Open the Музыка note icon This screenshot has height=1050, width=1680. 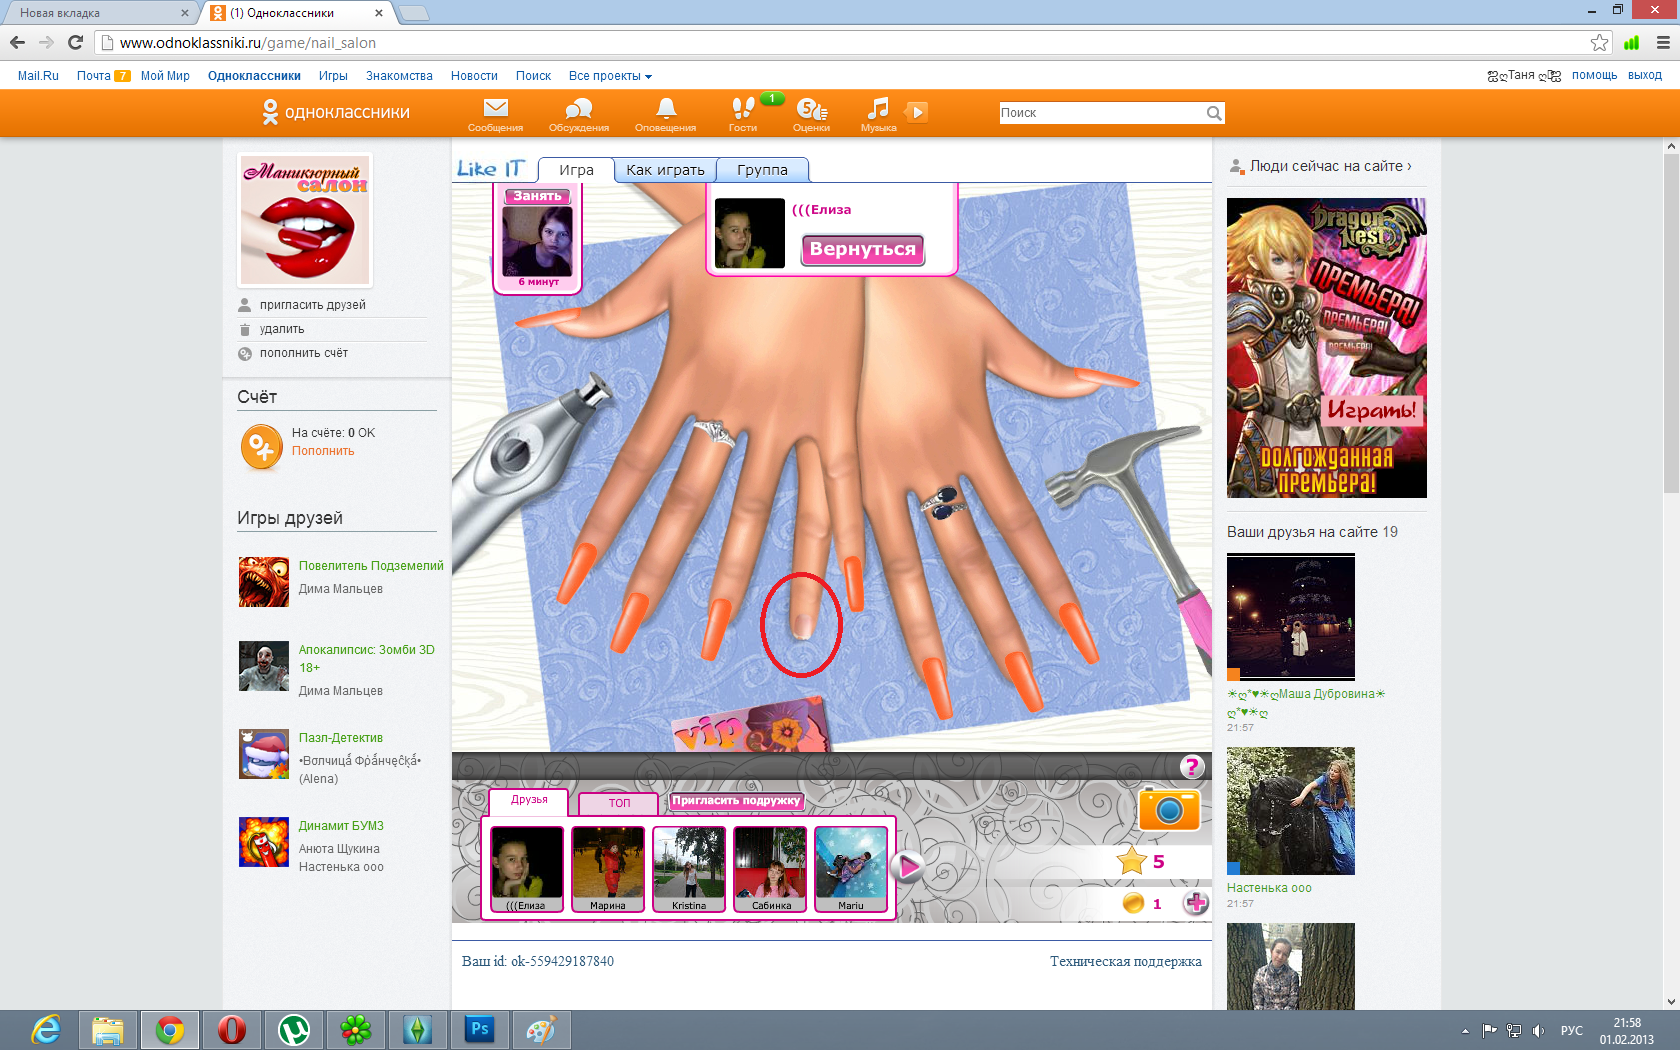tap(878, 108)
